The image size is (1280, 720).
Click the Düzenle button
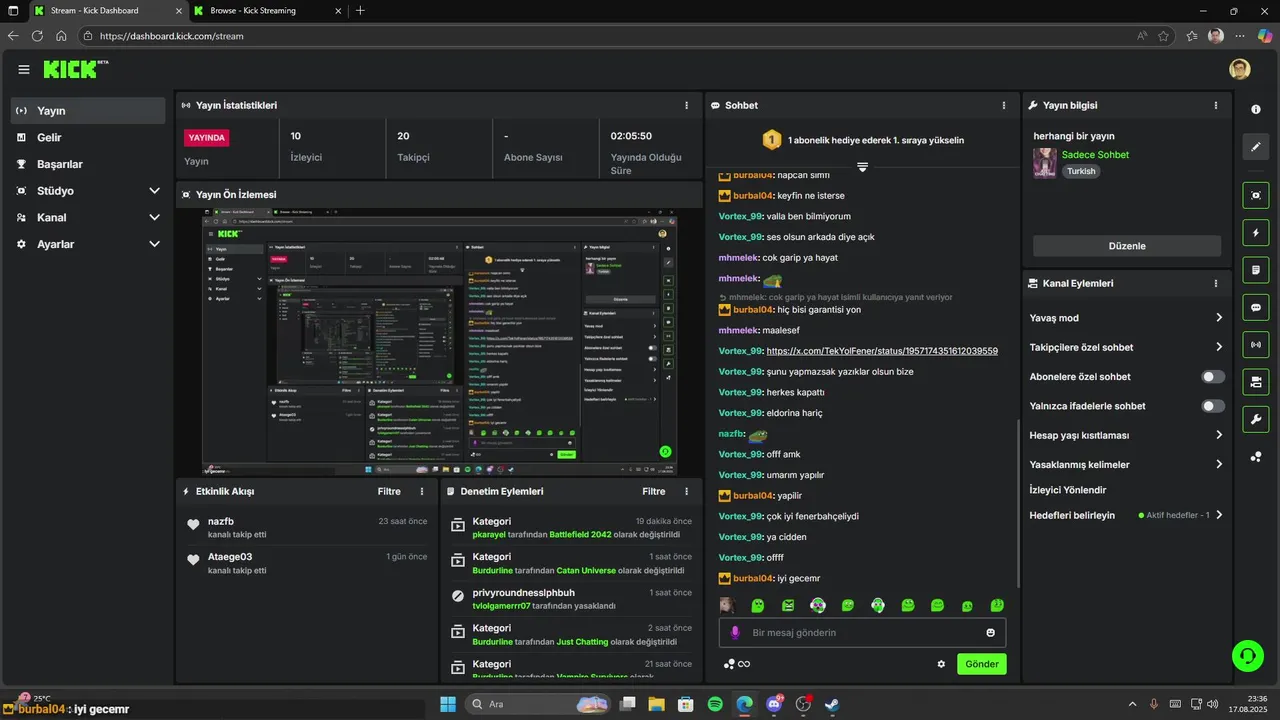[x=1127, y=246]
